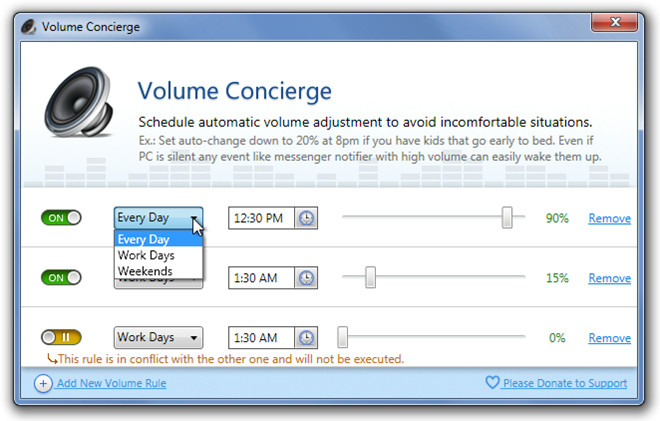Open the Work Days dropdown in third rule

(158, 338)
